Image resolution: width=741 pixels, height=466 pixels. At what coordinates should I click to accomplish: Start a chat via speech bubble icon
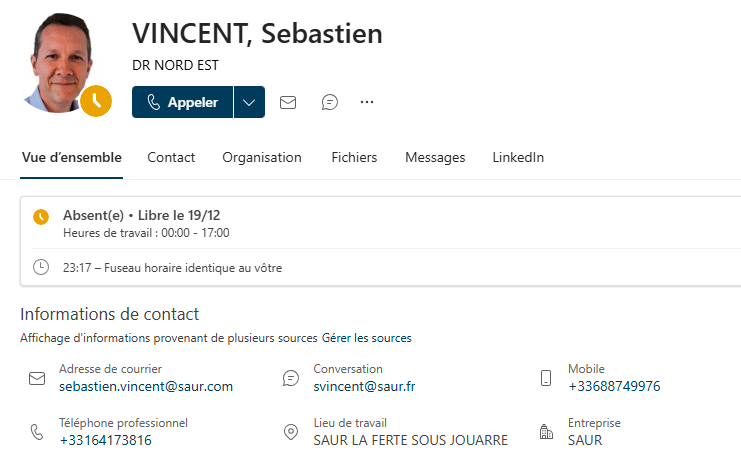(329, 102)
